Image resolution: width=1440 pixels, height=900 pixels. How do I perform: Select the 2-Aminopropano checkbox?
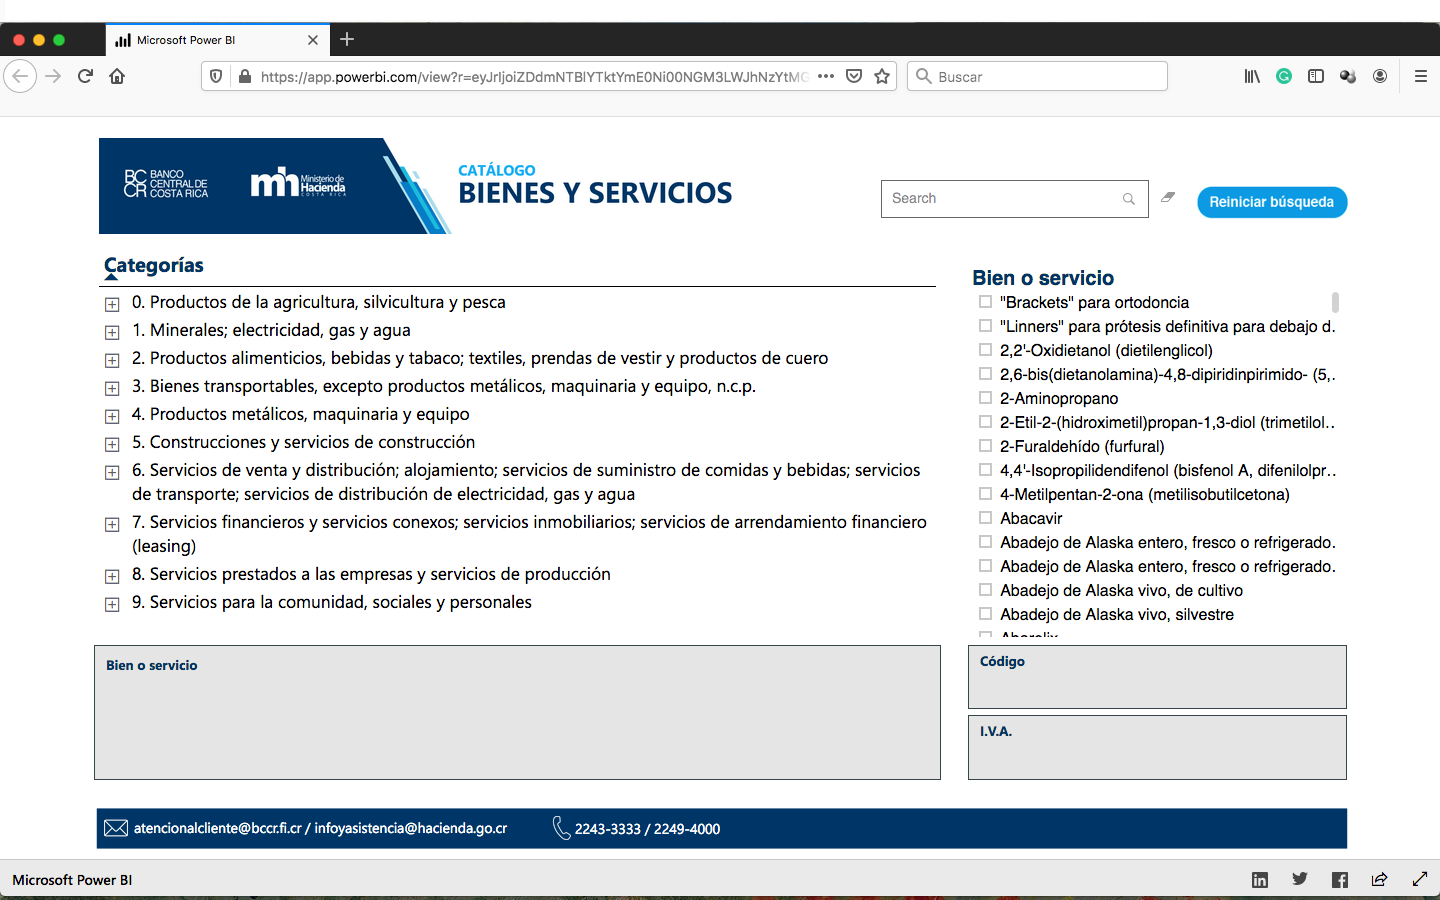tap(985, 398)
